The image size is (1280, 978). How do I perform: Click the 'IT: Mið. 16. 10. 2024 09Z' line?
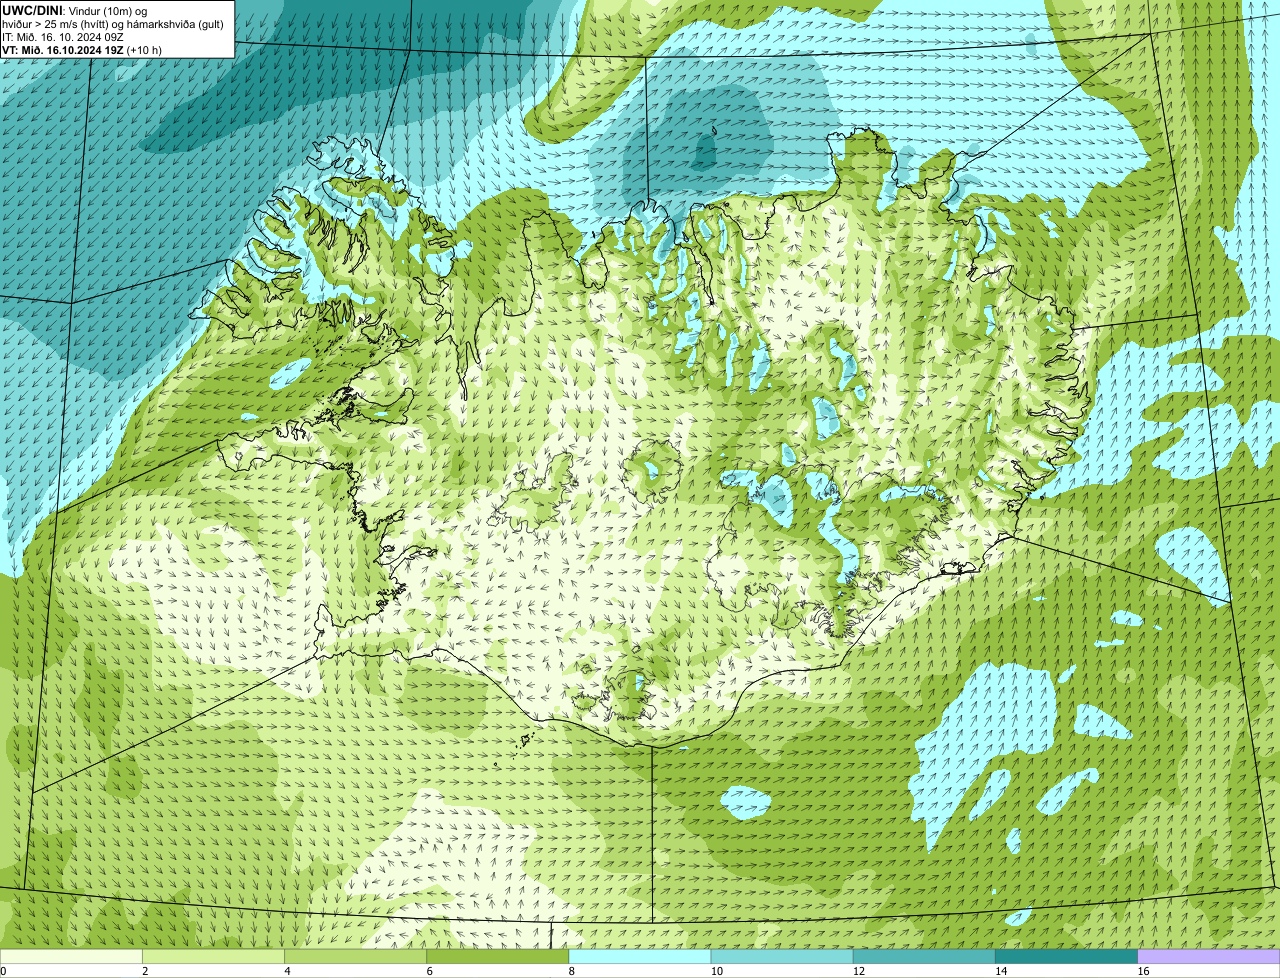click(62, 37)
